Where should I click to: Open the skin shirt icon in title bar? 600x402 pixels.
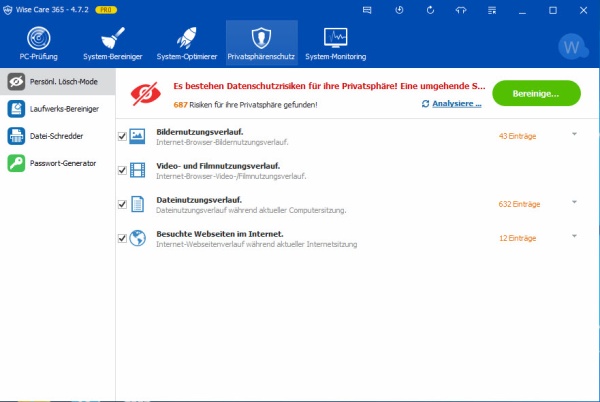[461, 10]
